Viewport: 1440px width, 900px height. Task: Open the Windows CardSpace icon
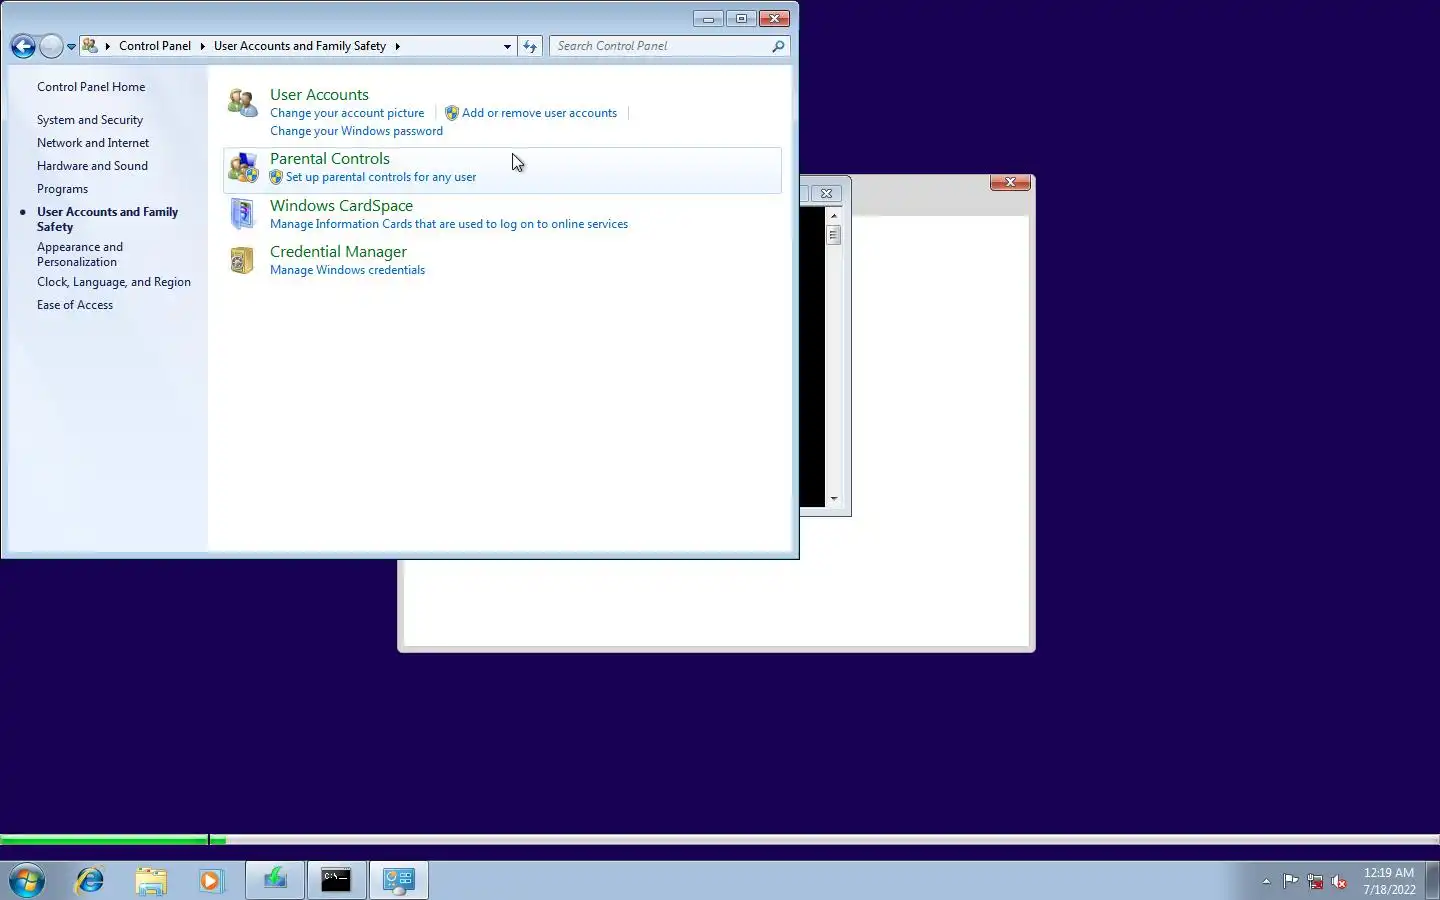[243, 214]
